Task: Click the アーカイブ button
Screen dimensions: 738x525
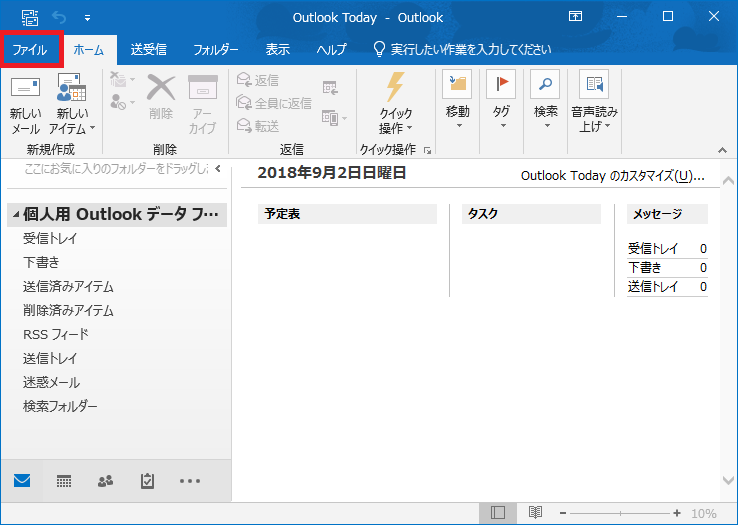Action: coord(203,105)
